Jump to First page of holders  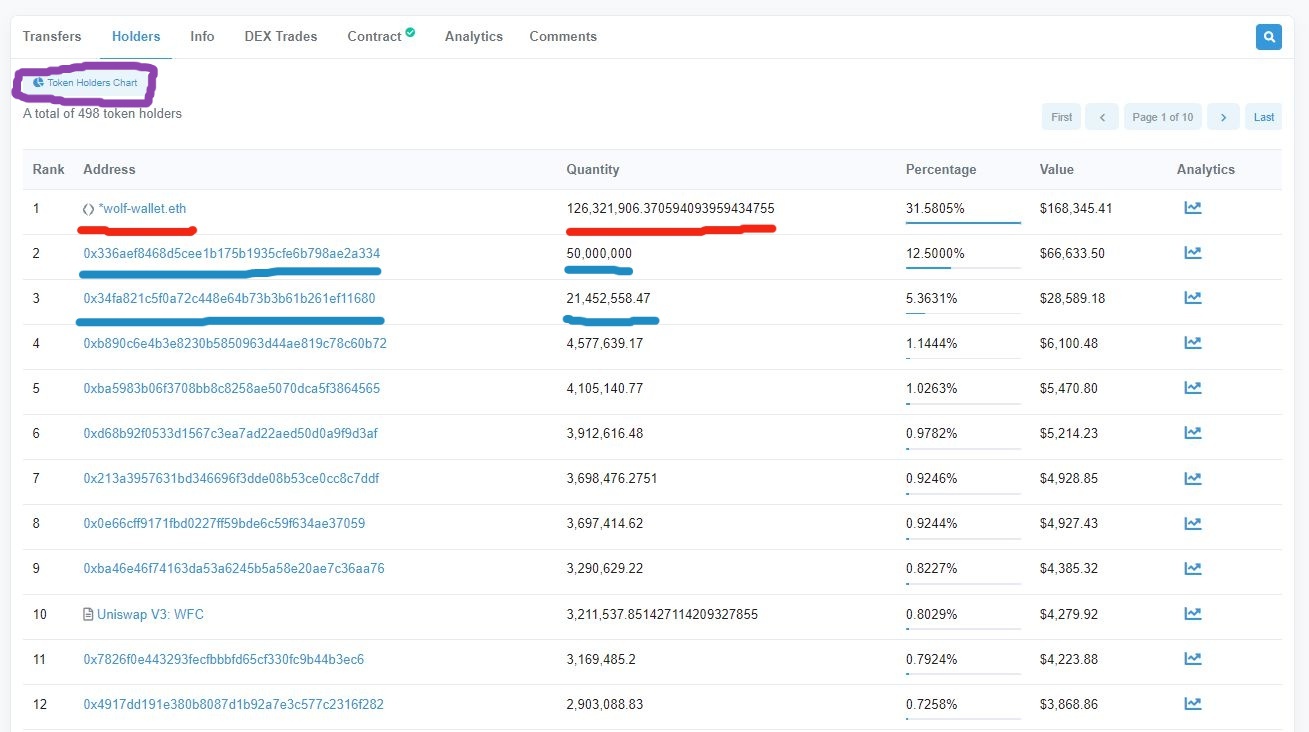tap(1062, 117)
